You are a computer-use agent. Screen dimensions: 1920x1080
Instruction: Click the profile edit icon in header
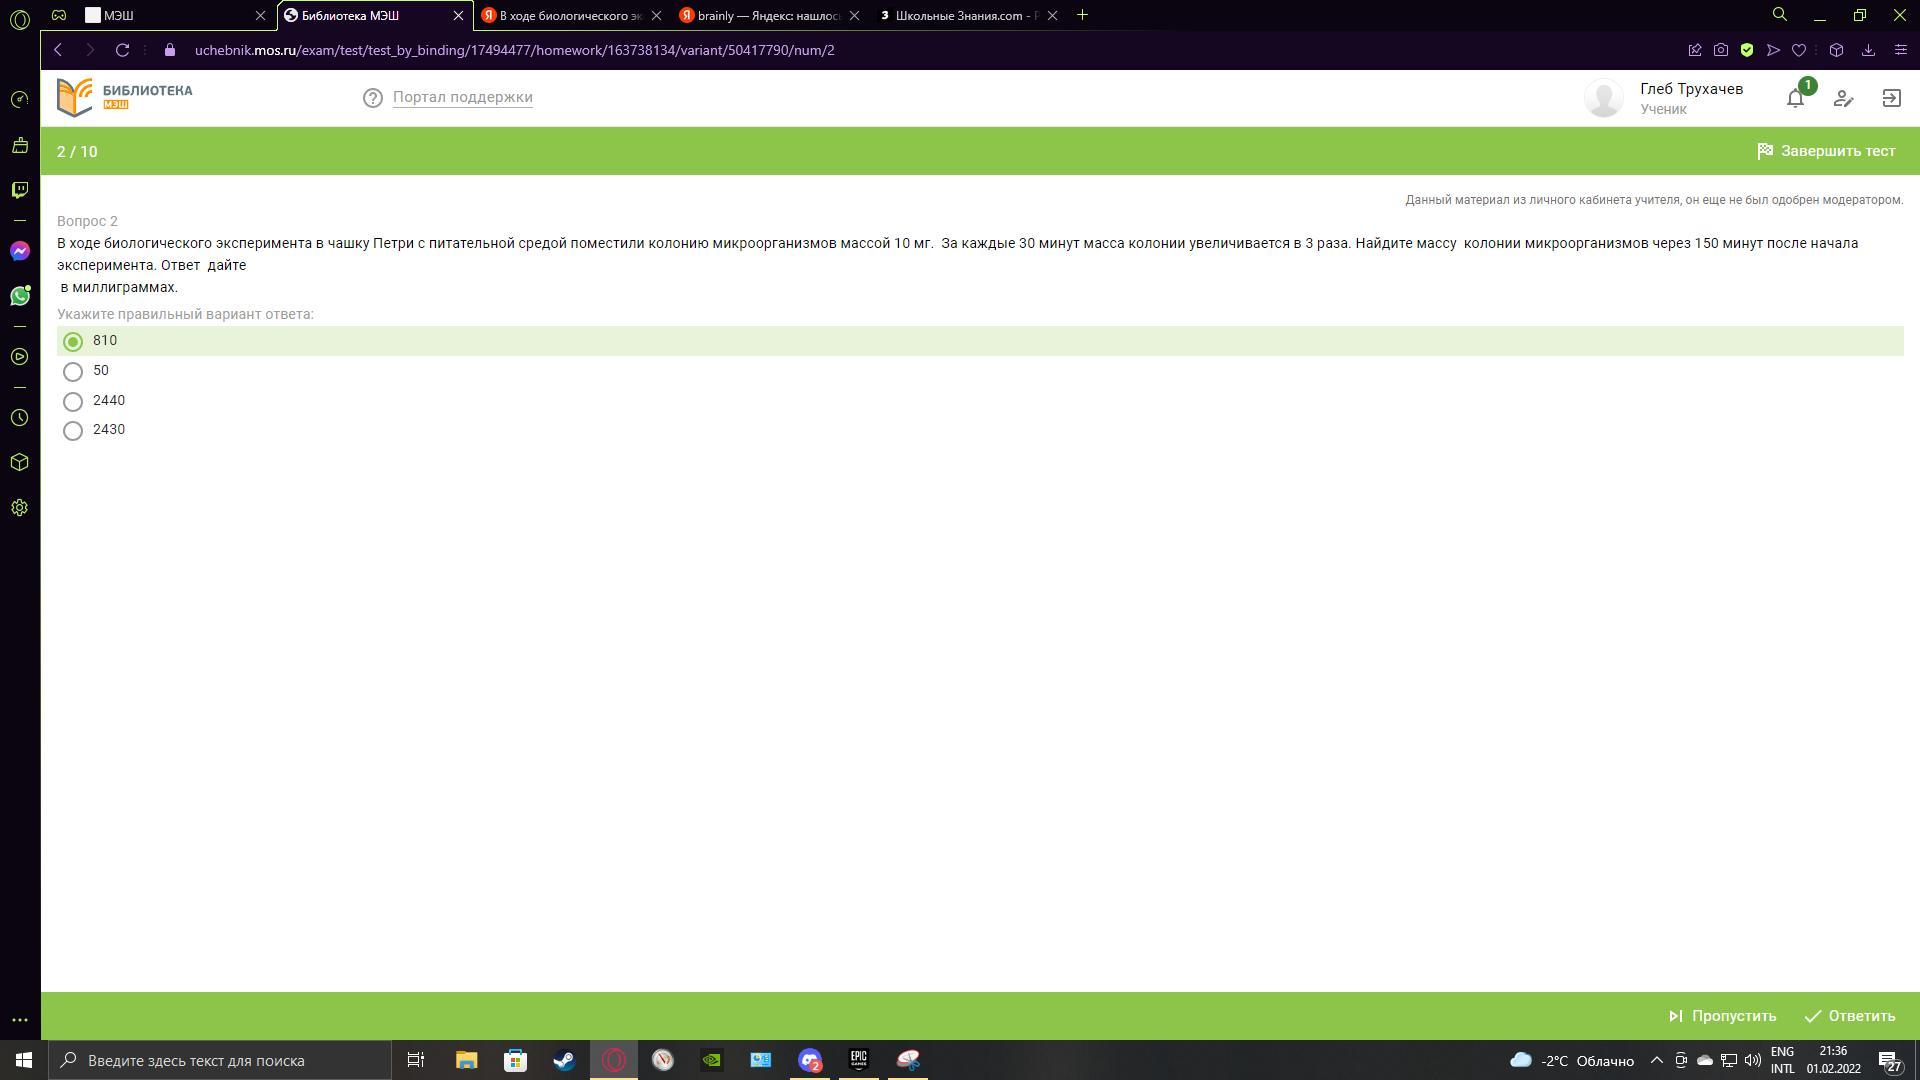1843,98
